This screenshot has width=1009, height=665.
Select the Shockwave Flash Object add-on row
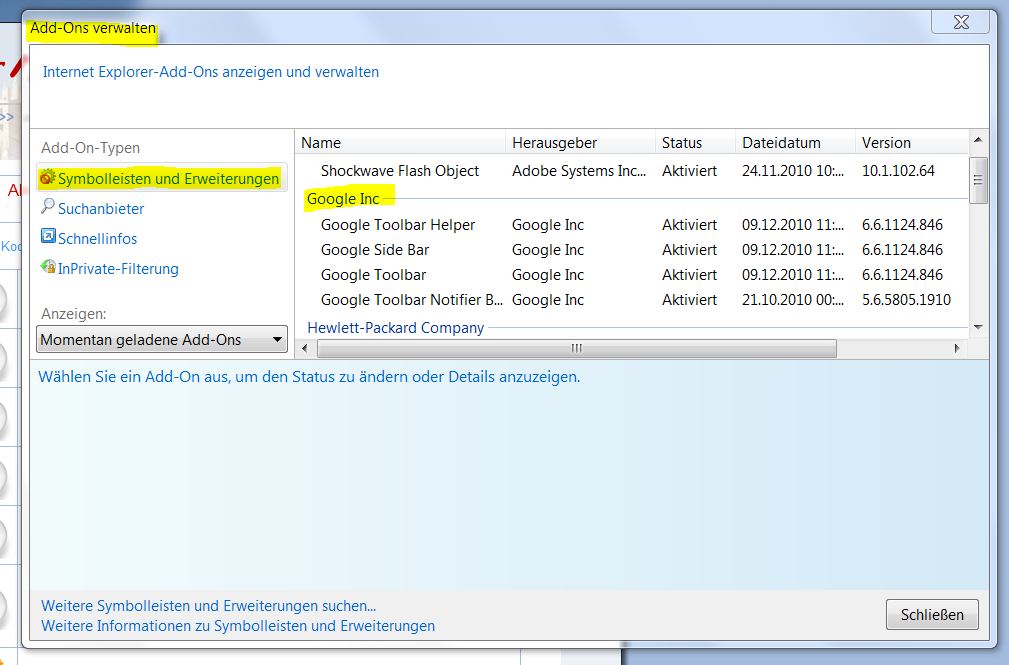pyautogui.click(x=632, y=171)
